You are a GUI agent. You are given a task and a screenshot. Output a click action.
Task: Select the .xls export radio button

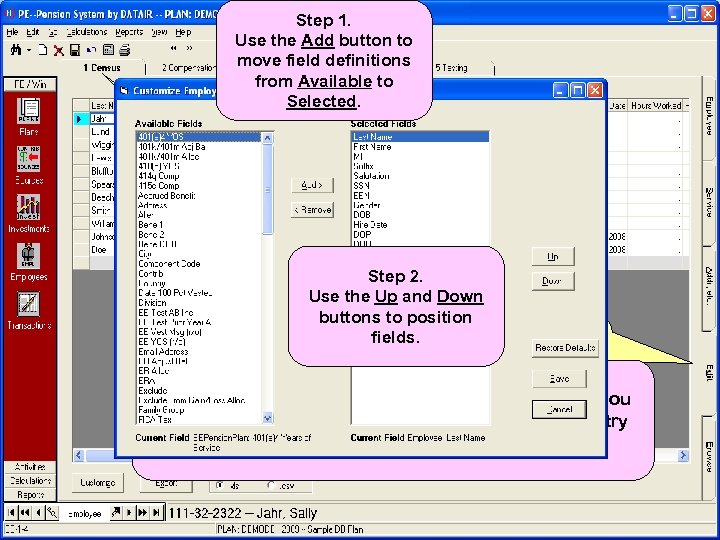coord(220,485)
